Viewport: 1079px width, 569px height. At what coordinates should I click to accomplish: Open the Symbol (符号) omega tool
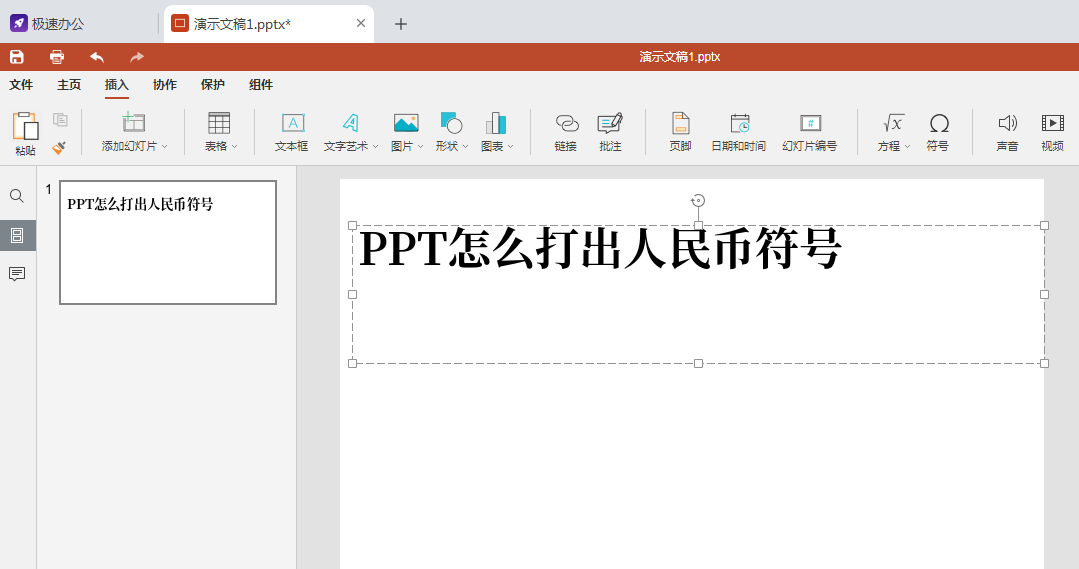point(938,132)
